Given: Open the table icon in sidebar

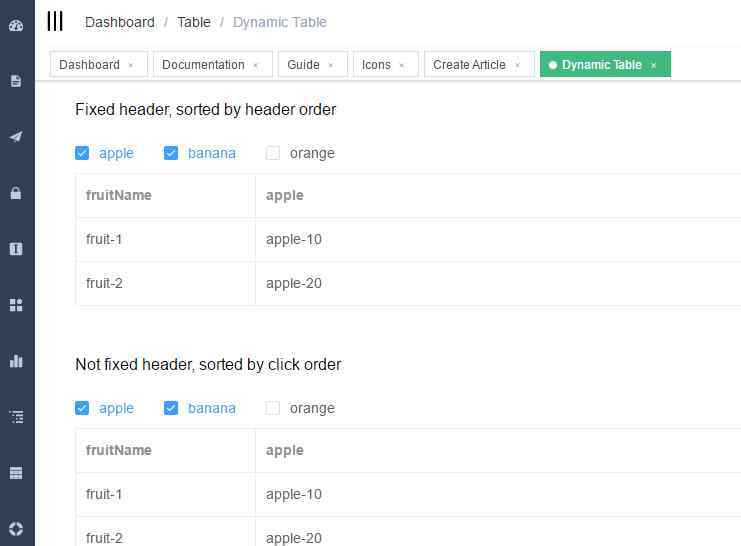Looking at the screenshot, I should [x=16, y=473].
